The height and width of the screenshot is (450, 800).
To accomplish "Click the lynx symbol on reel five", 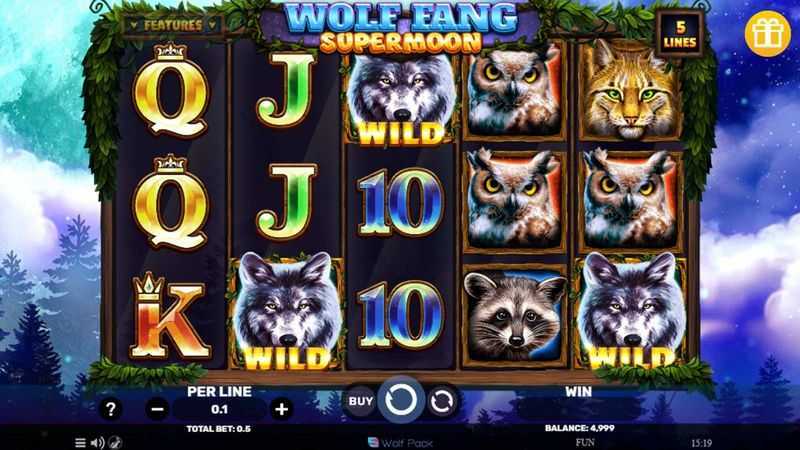I will tap(631, 90).
